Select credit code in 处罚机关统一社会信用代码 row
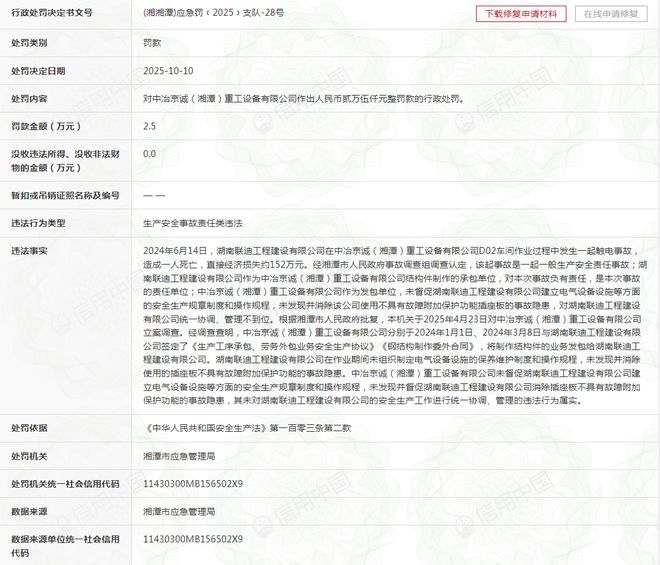Image resolution: width=660 pixels, height=565 pixels. (x=193, y=484)
